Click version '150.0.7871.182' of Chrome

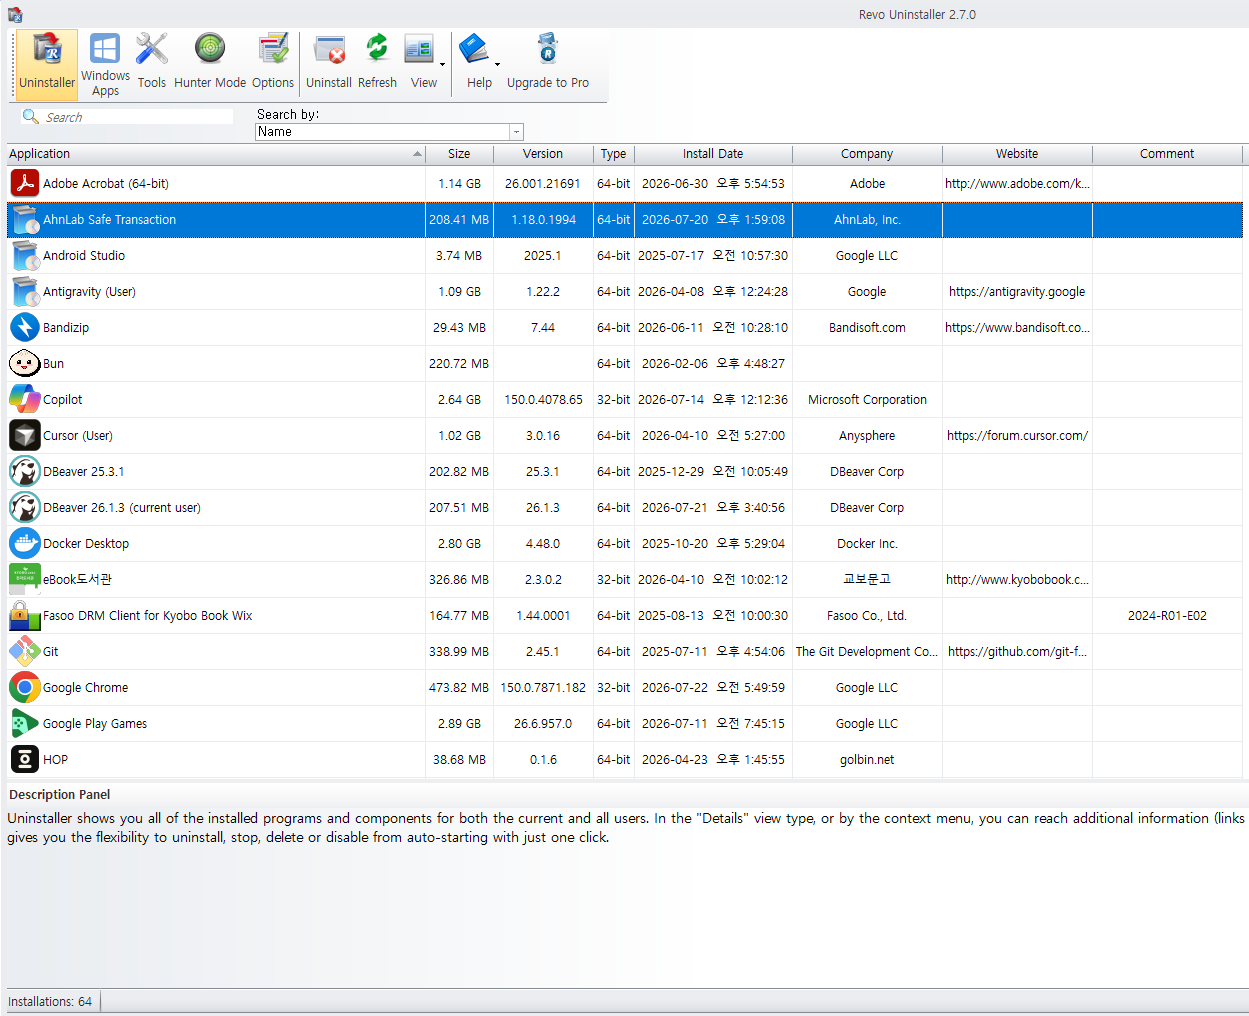point(543,688)
